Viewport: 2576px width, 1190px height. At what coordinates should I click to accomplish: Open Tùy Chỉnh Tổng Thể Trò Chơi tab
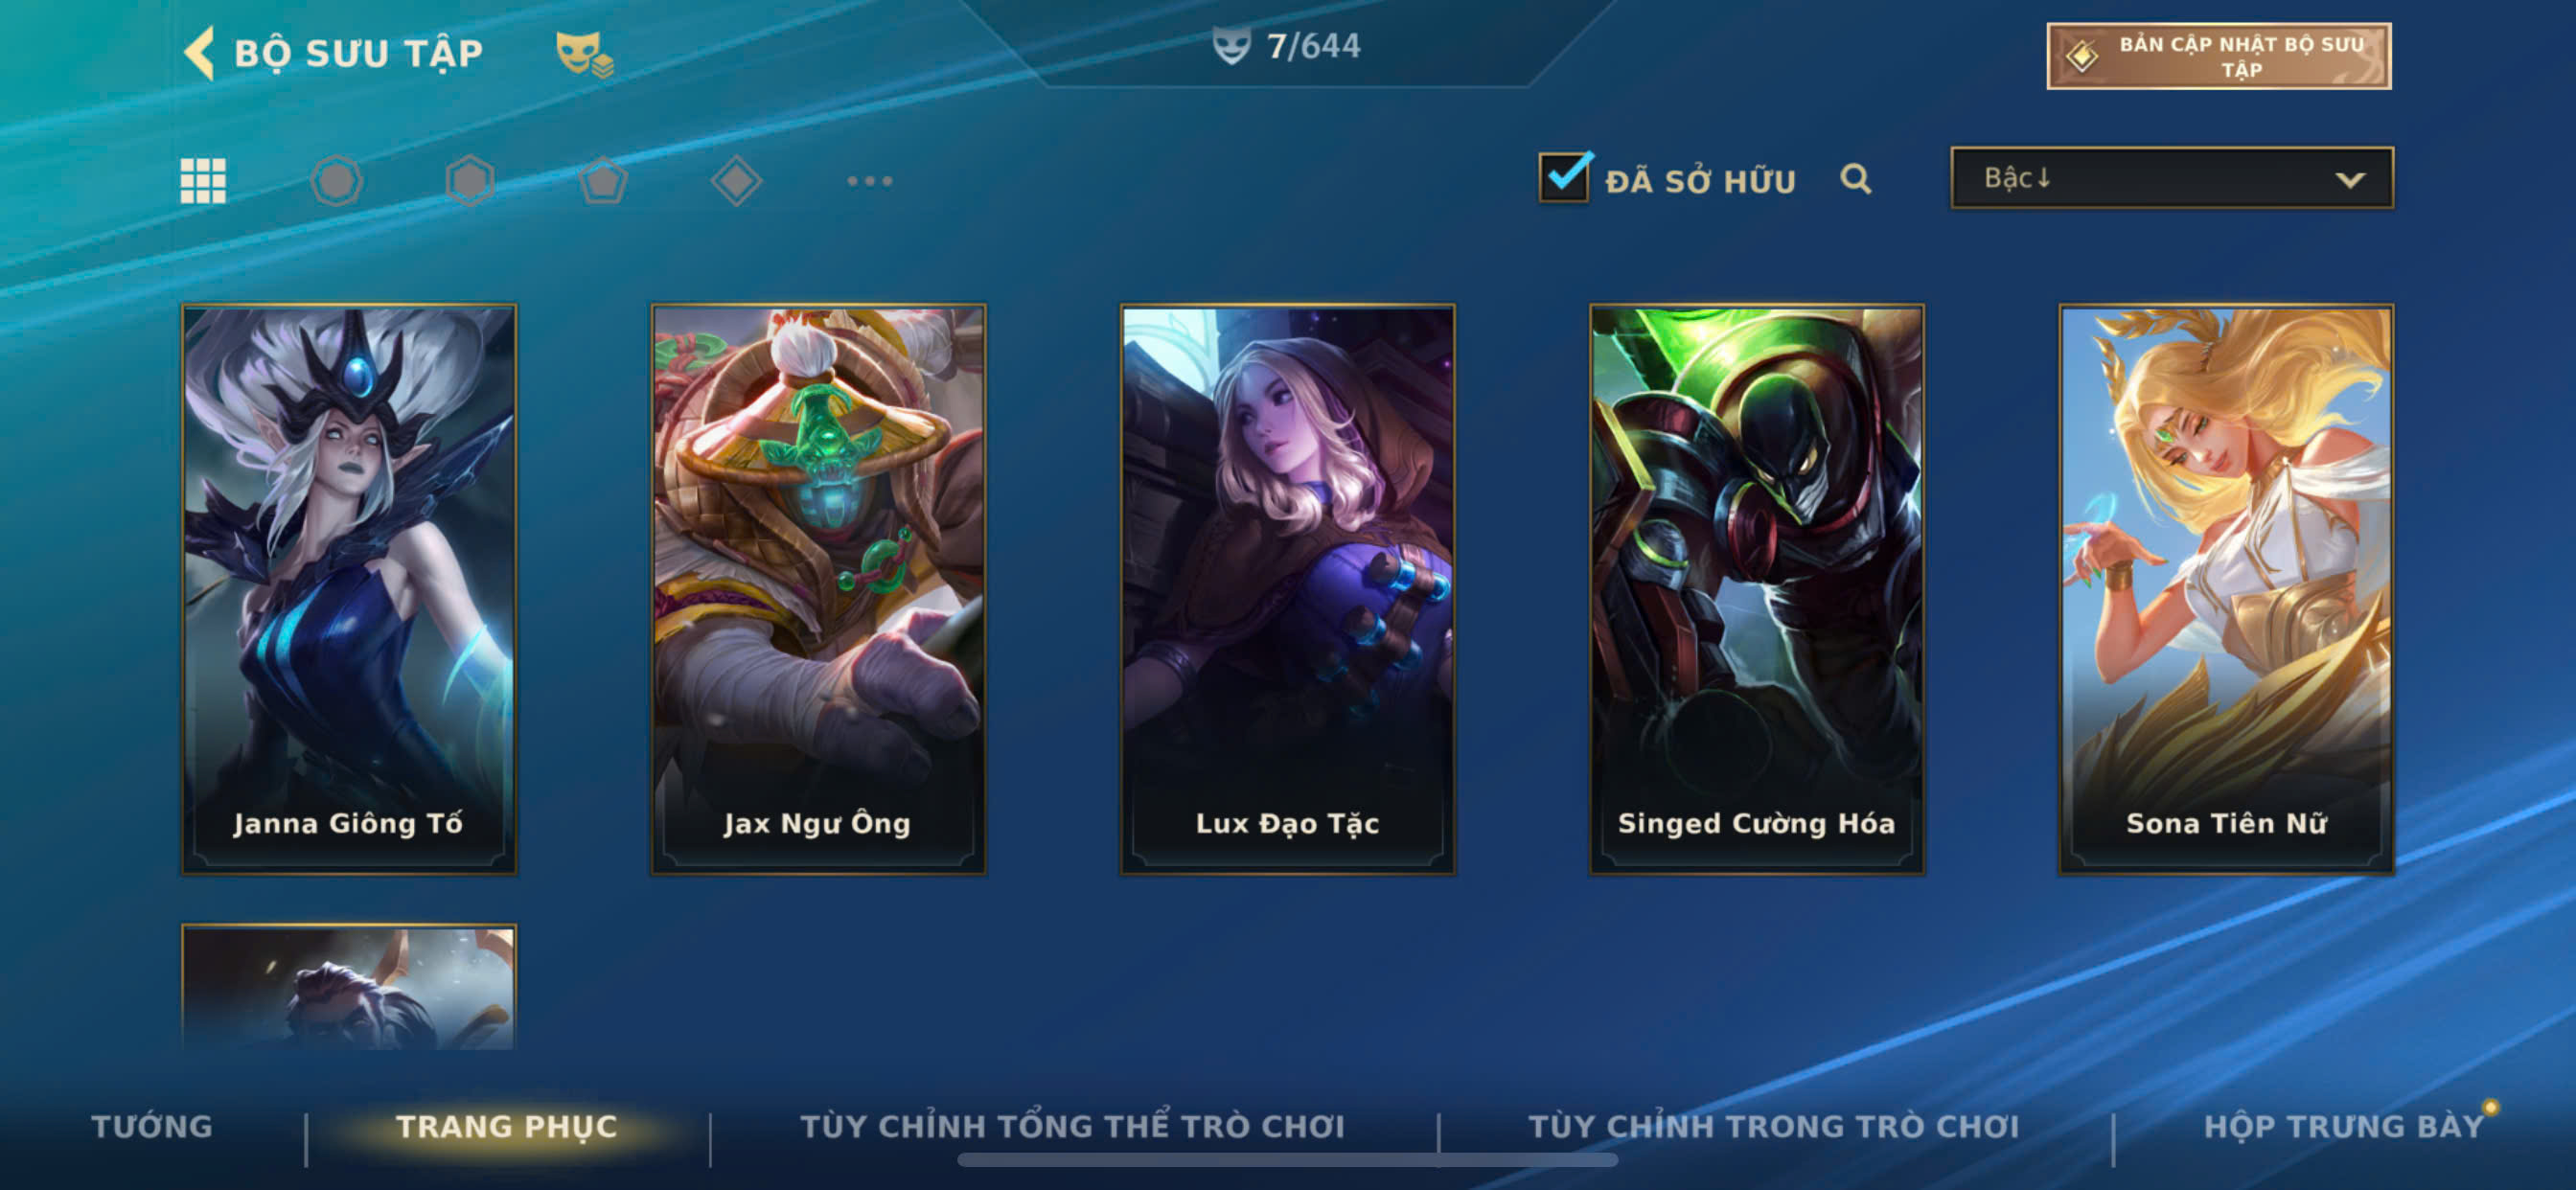coord(1072,1126)
